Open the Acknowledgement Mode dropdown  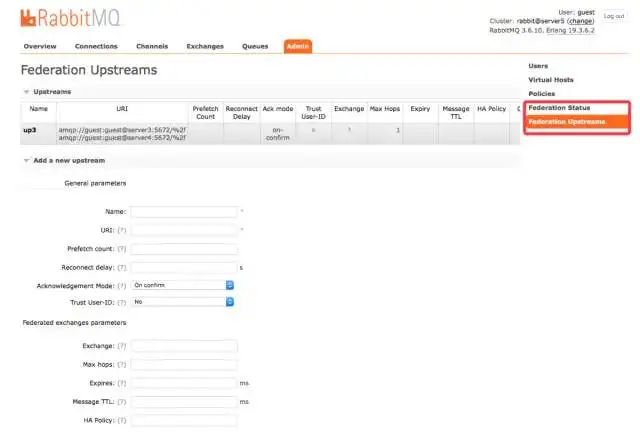(x=183, y=285)
